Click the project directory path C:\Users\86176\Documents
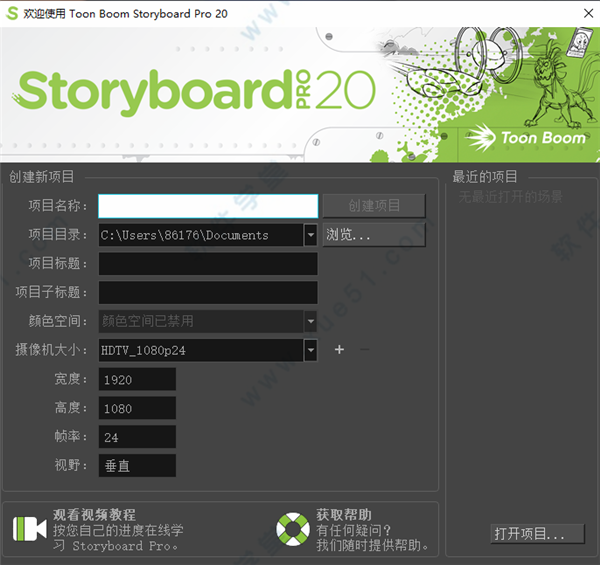Screen dimensions: 600x565 [184, 235]
